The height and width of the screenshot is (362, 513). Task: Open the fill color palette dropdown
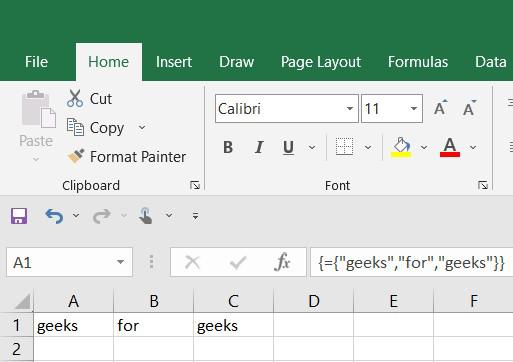424,147
